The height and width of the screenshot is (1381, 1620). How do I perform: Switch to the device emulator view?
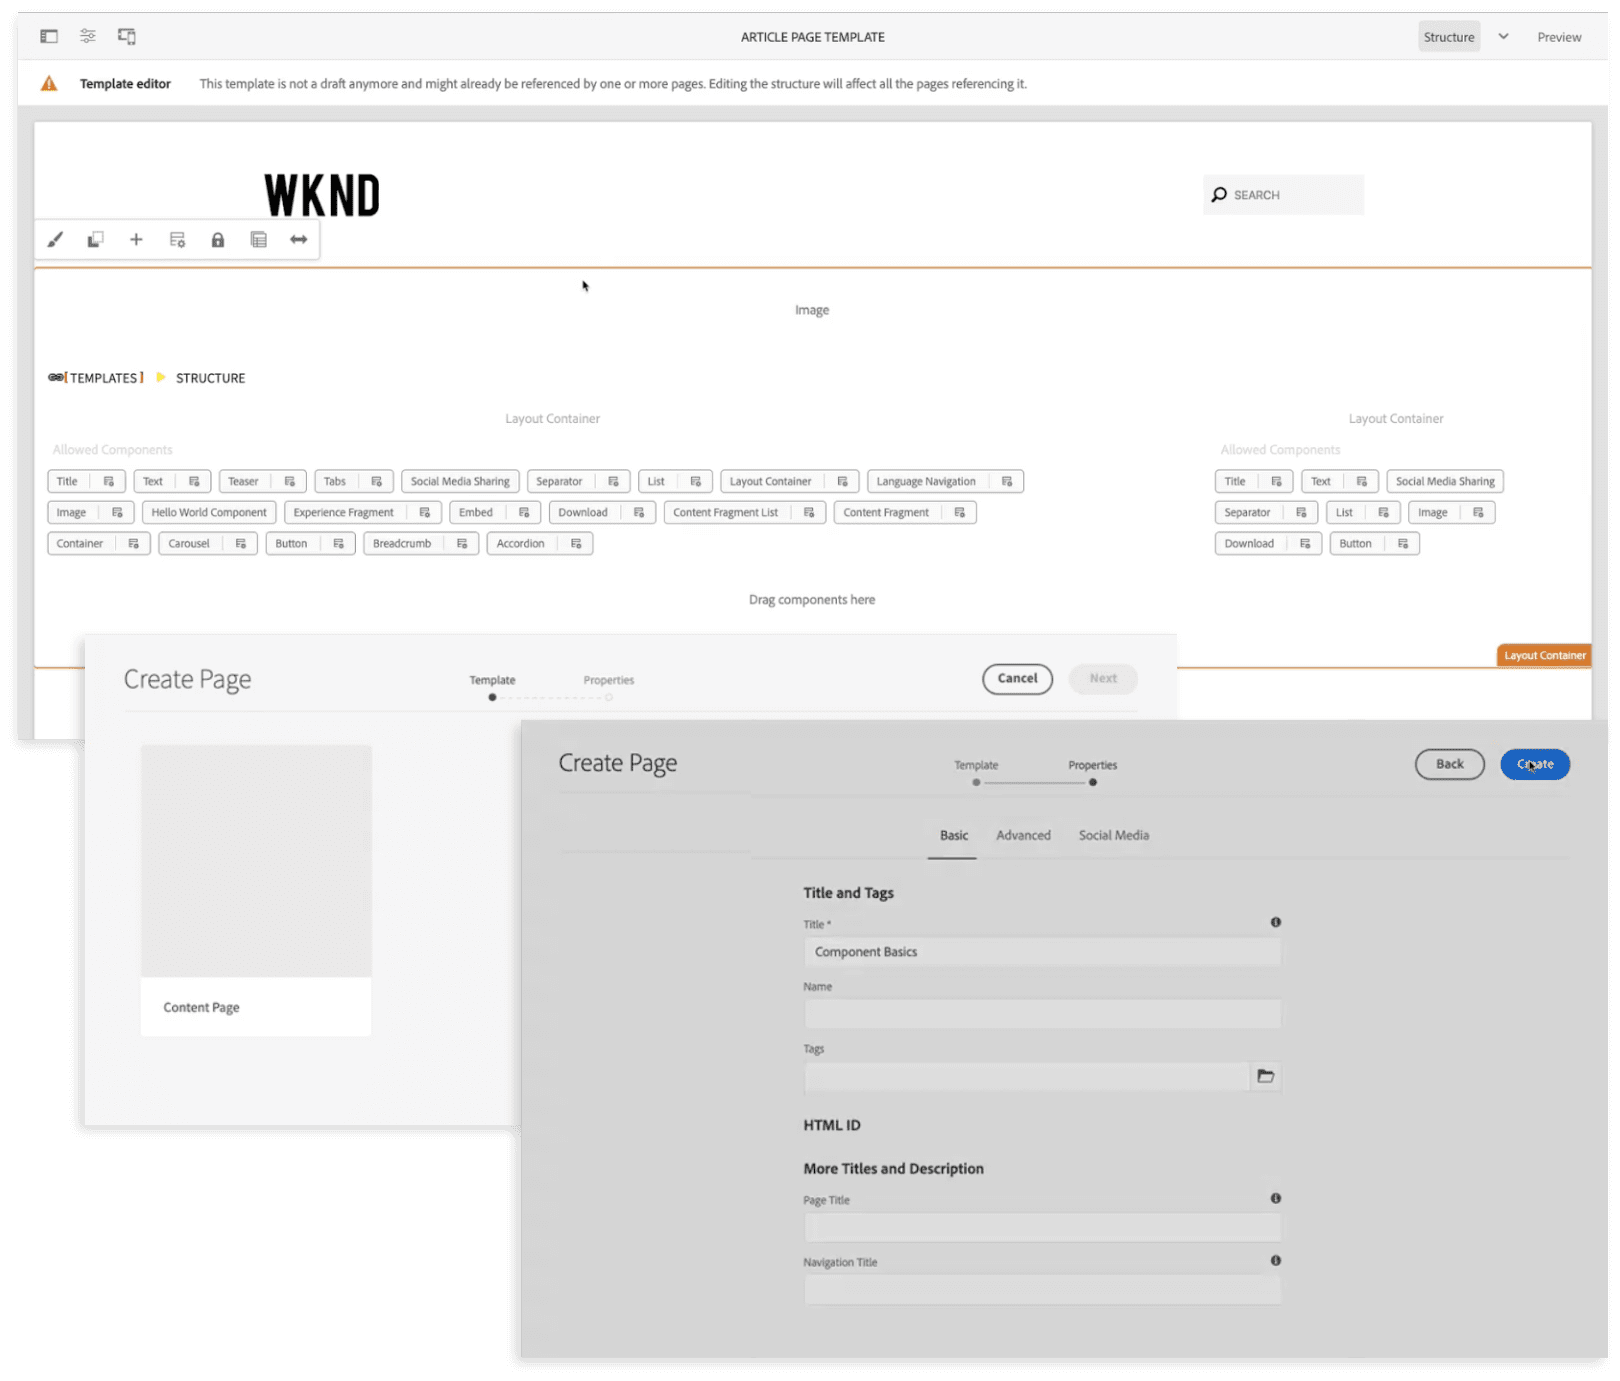click(127, 36)
